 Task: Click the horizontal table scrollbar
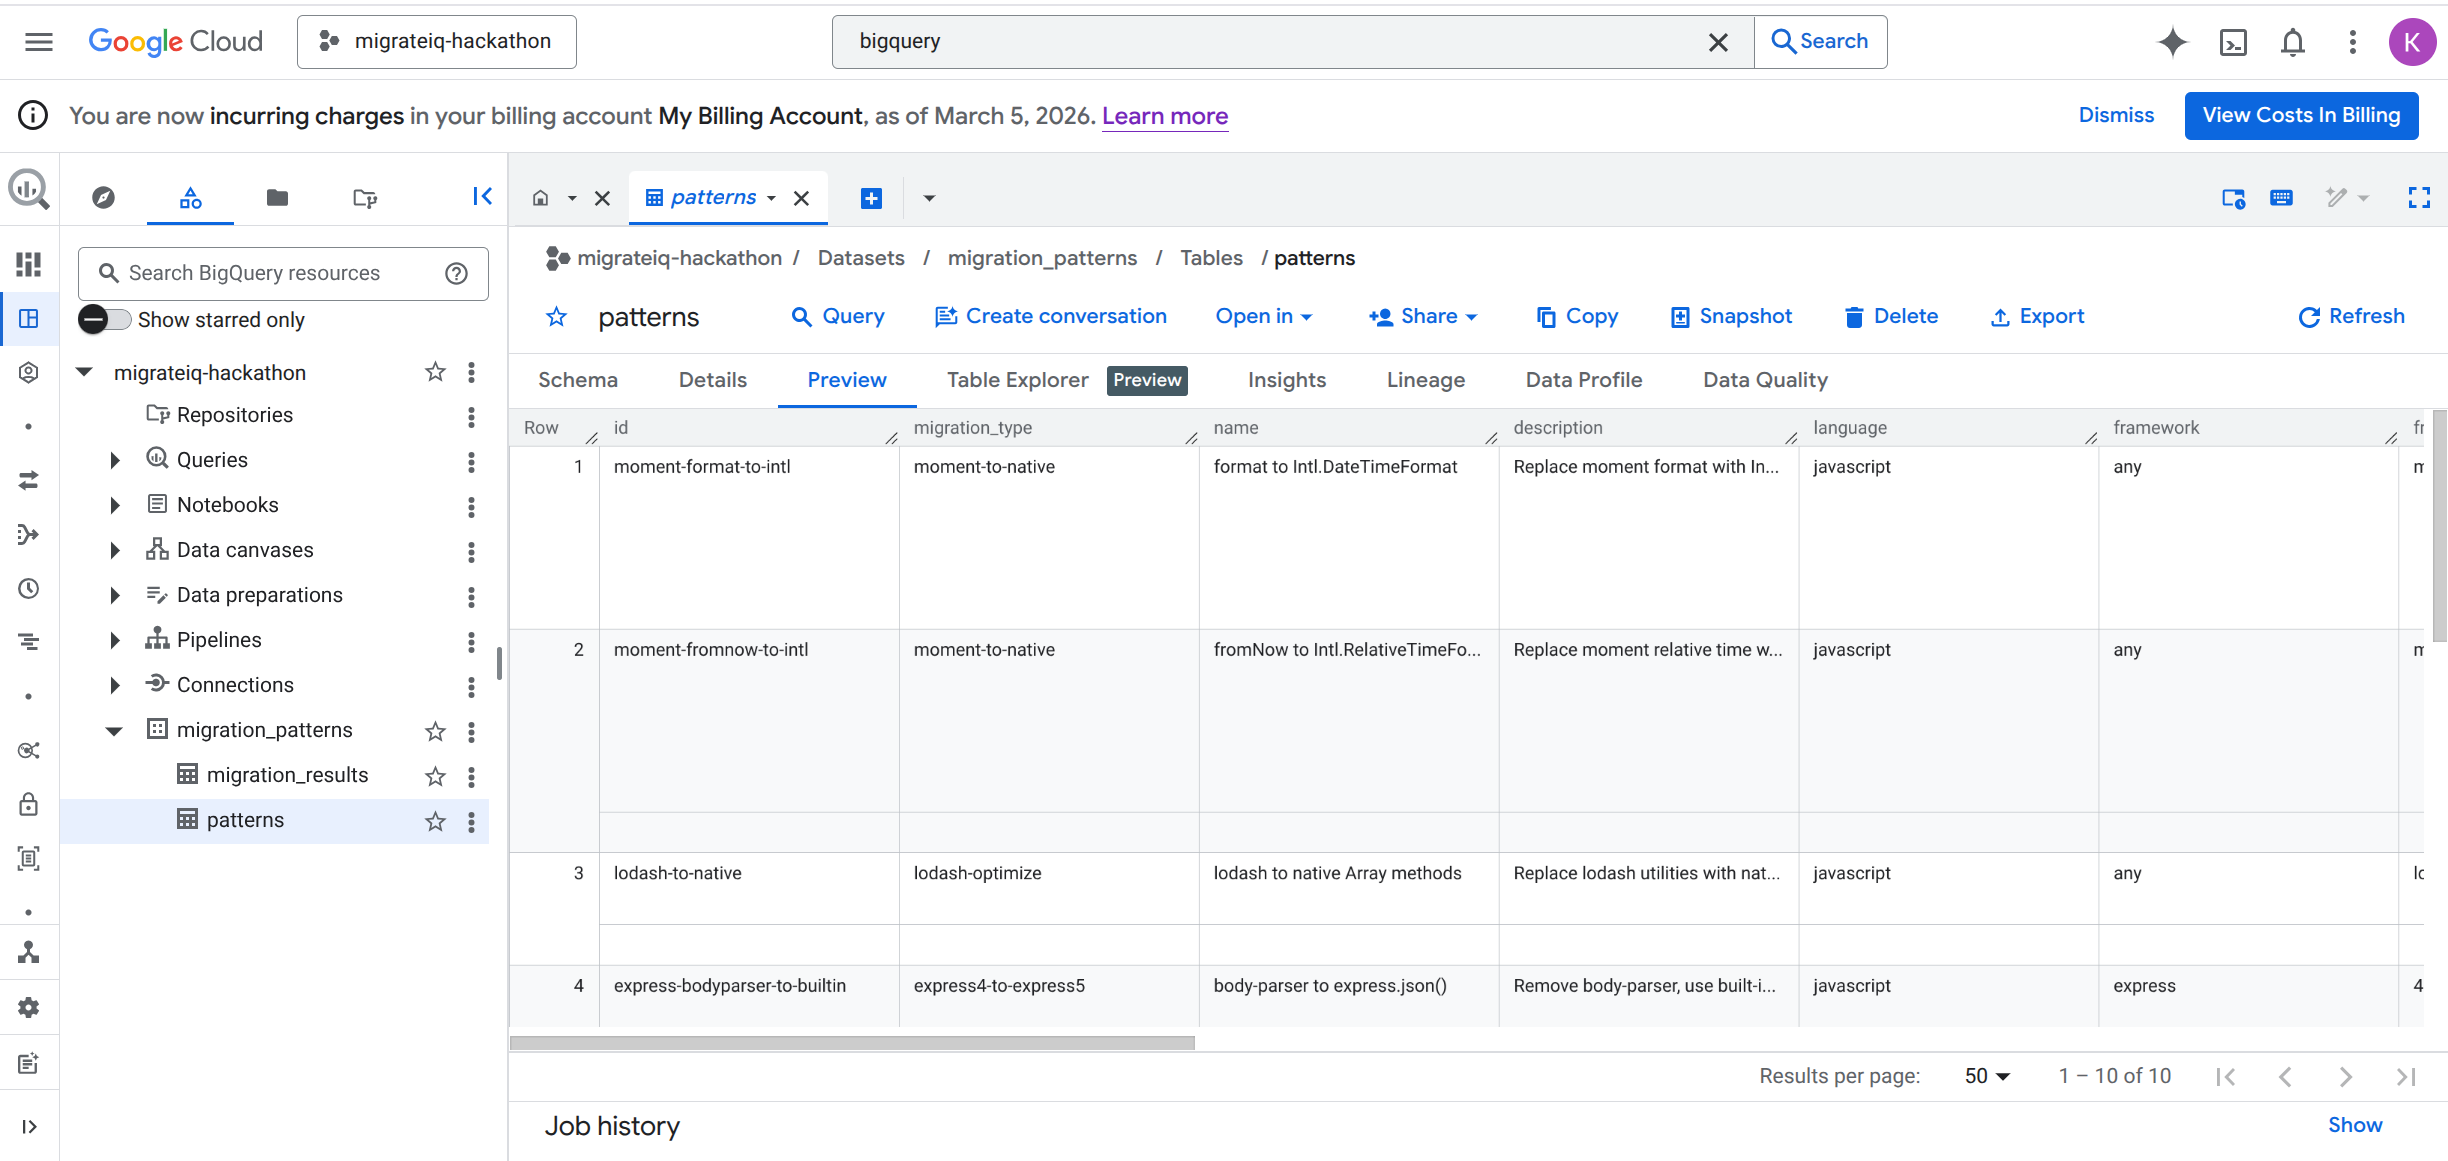[x=852, y=1043]
